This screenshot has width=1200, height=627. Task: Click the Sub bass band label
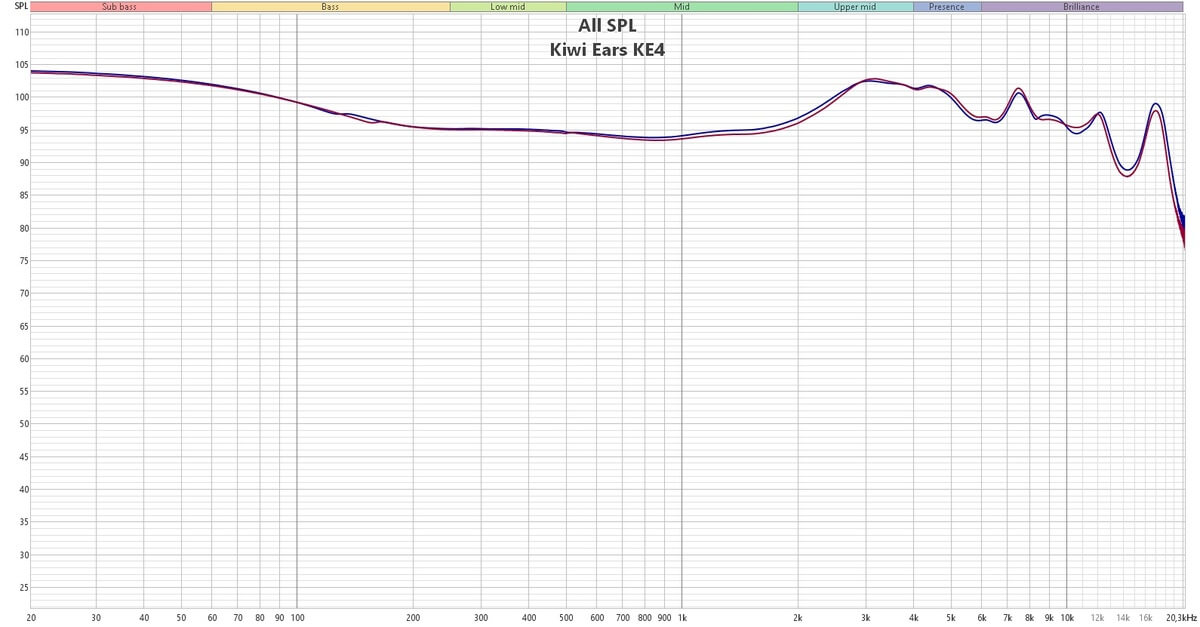coord(121,7)
